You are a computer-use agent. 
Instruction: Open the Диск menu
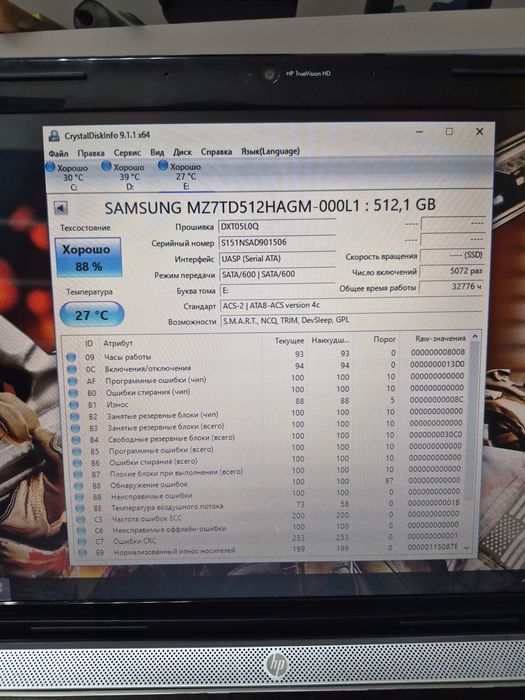(x=182, y=152)
